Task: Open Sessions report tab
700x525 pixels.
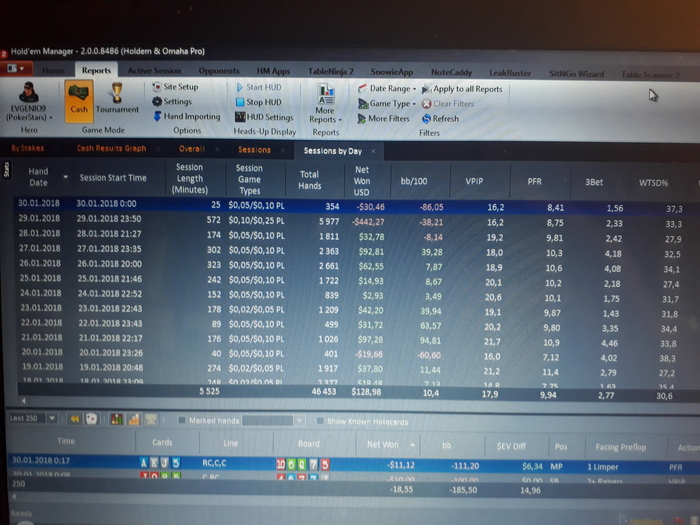Action: pyautogui.click(x=254, y=150)
